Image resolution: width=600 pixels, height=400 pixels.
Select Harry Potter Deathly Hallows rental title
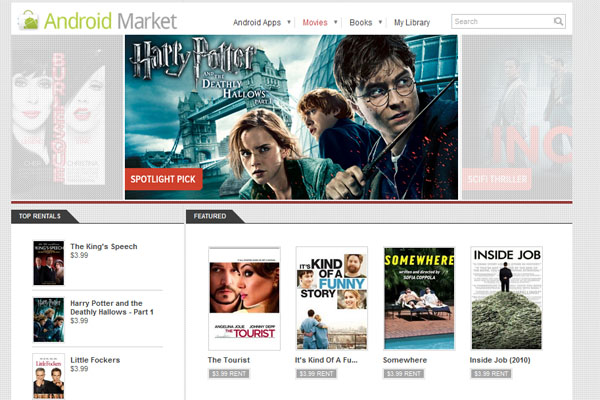(x=106, y=308)
